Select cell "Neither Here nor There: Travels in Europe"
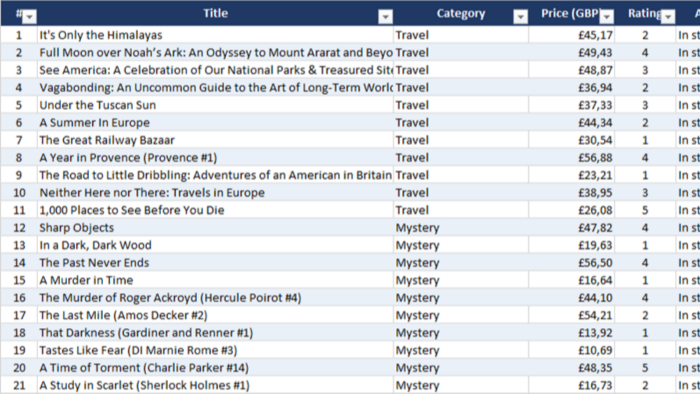 click(215, 192)
